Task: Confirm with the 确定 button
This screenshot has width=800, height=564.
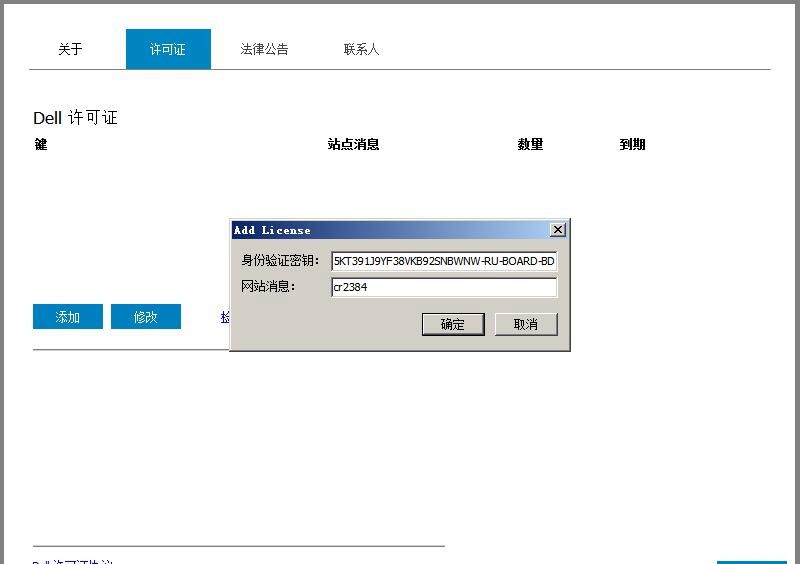Action: [x=453, y=324]
